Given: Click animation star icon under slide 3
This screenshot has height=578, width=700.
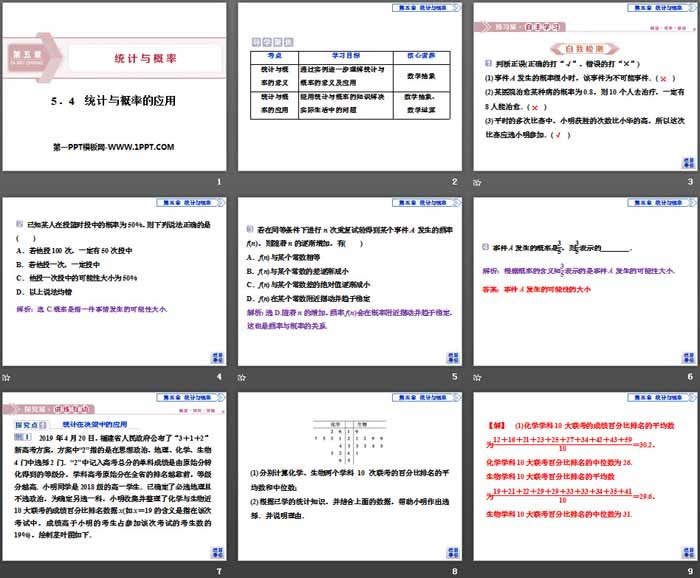Looking at the screenshot, I should point(477,182).
